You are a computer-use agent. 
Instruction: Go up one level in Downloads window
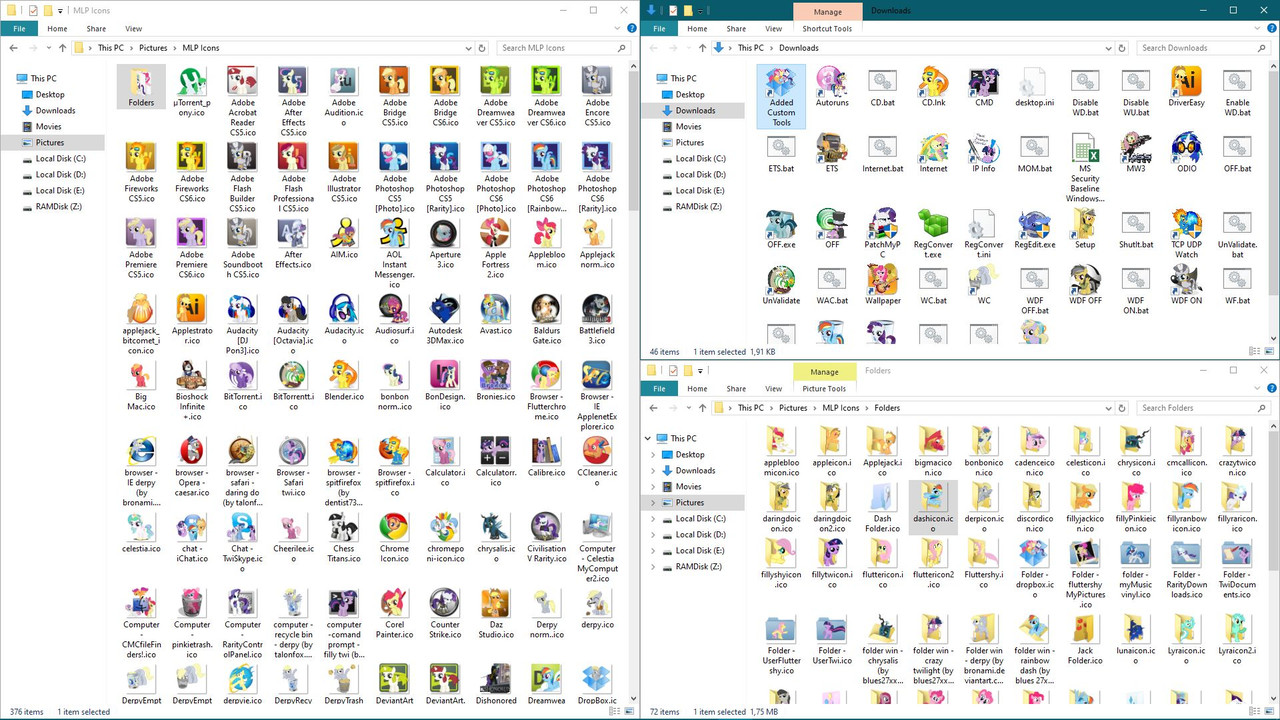coord(702,48)
